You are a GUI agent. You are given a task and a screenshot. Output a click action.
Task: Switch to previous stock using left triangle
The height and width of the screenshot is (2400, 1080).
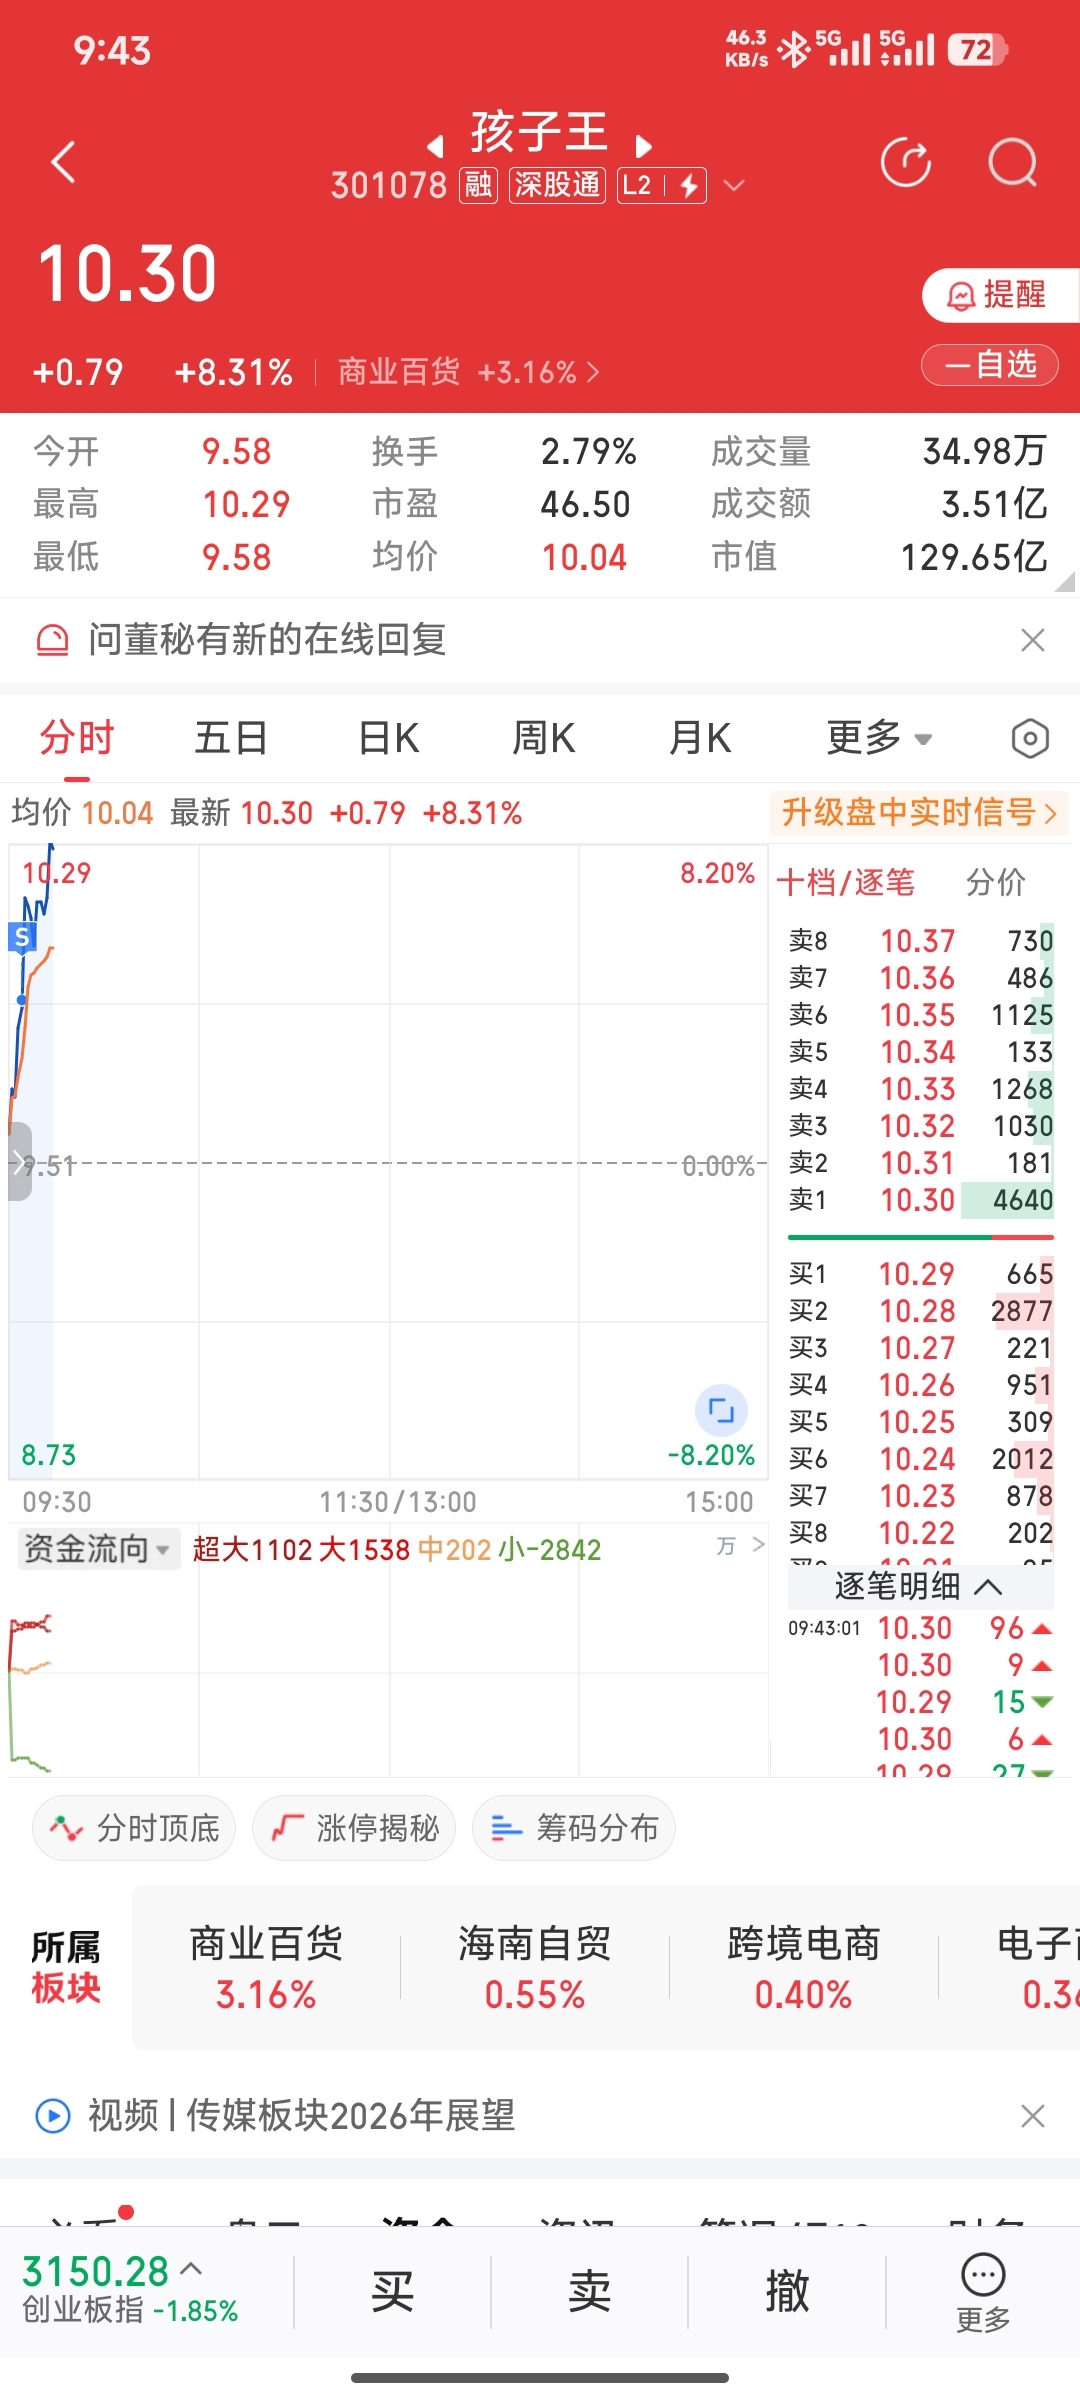(x=435, y=147)
